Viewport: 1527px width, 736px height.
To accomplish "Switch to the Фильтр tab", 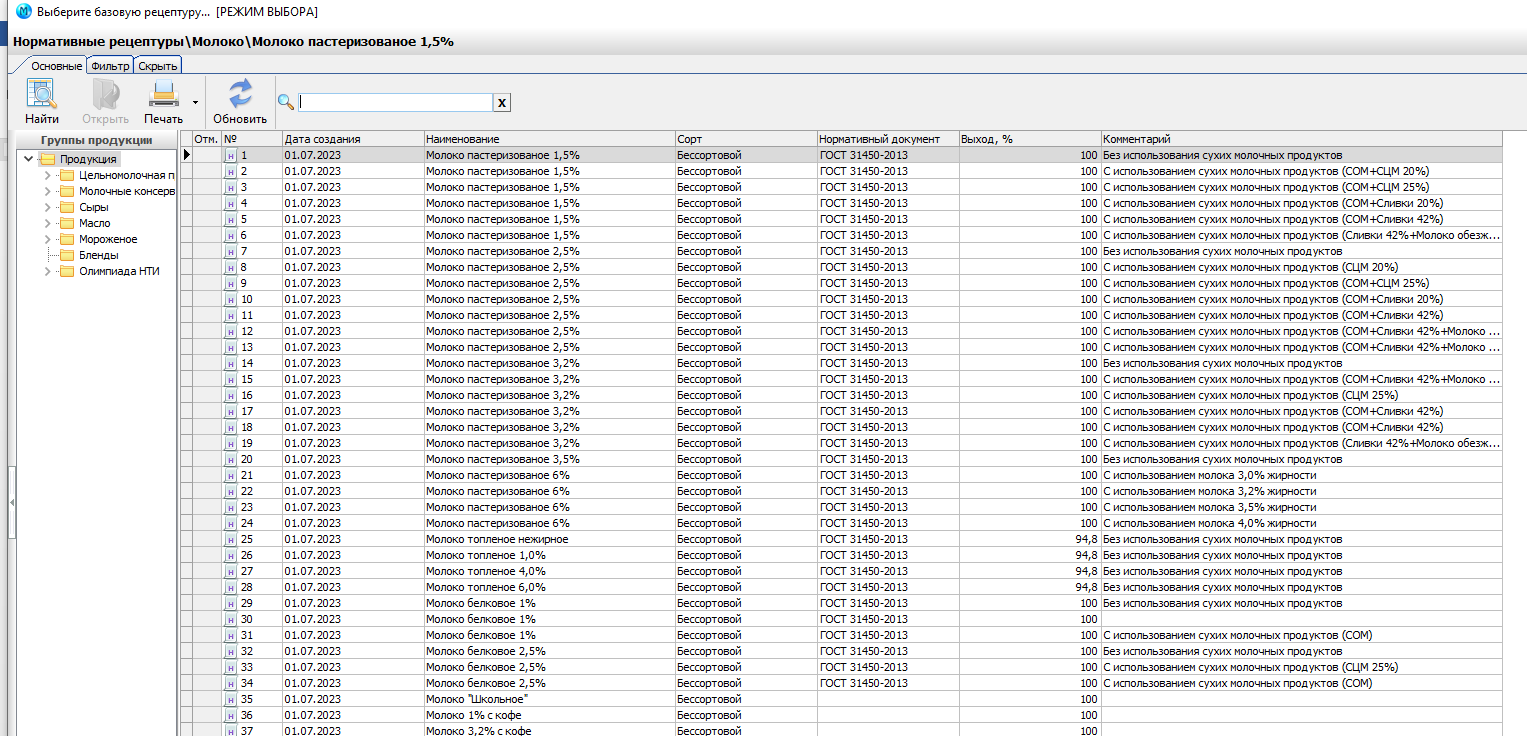I will point(109,66).
